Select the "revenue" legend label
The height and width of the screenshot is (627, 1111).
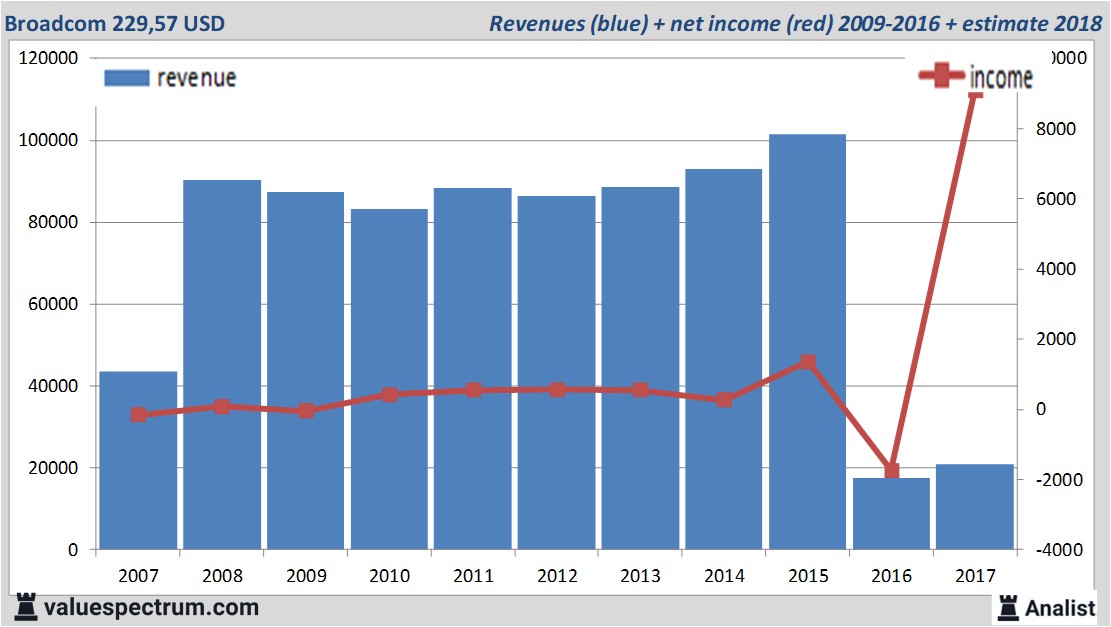(196, 78)
